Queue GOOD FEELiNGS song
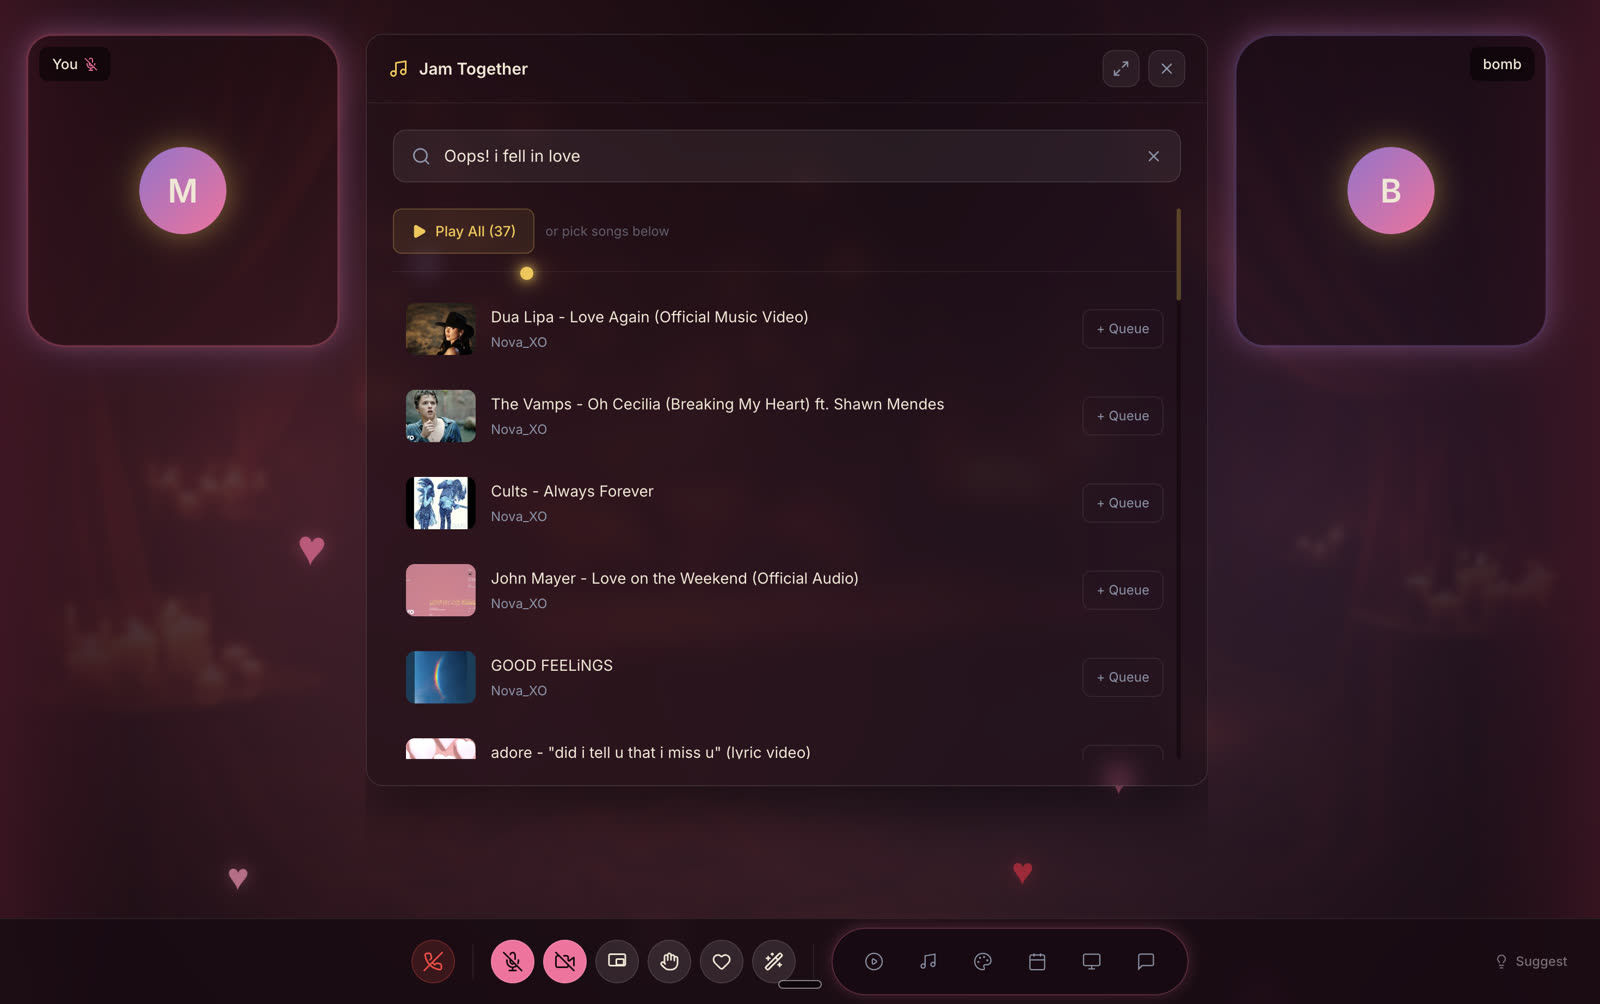Screen dimensions: 1600x1004 click(x=1123, y=677)
